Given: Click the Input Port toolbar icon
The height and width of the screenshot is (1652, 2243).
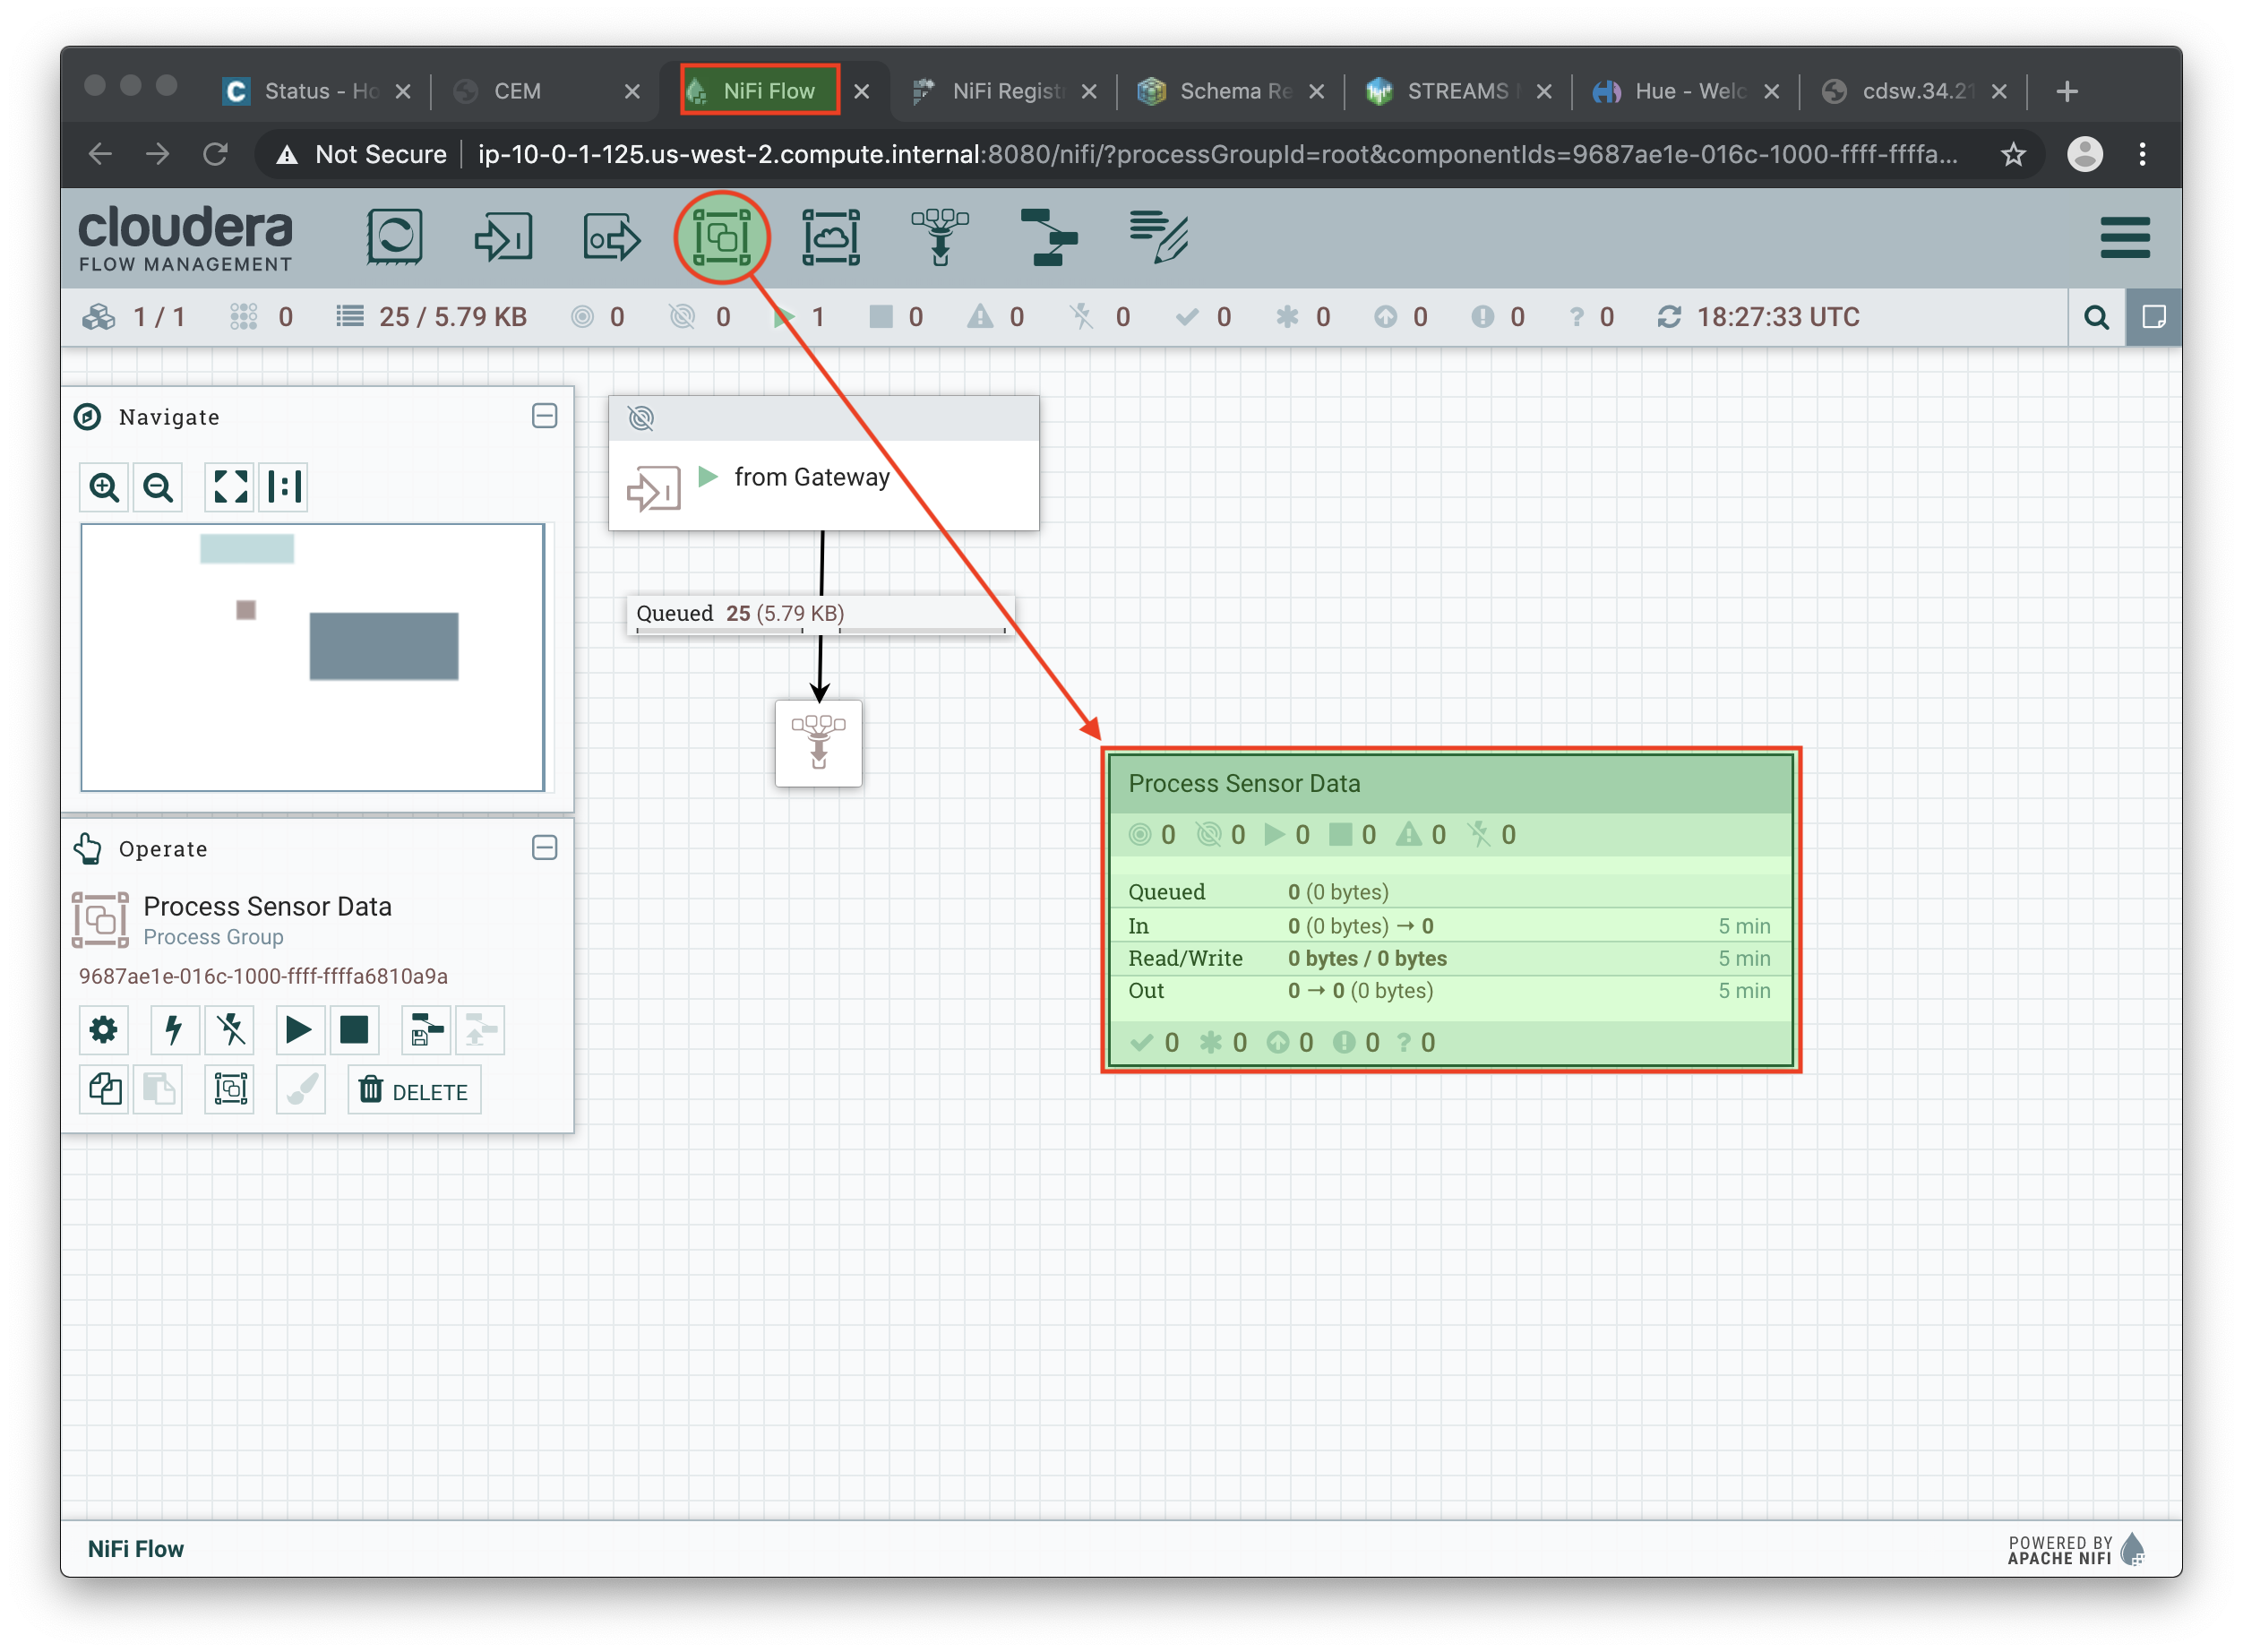Looking at the screenshot, I should 503,237.
